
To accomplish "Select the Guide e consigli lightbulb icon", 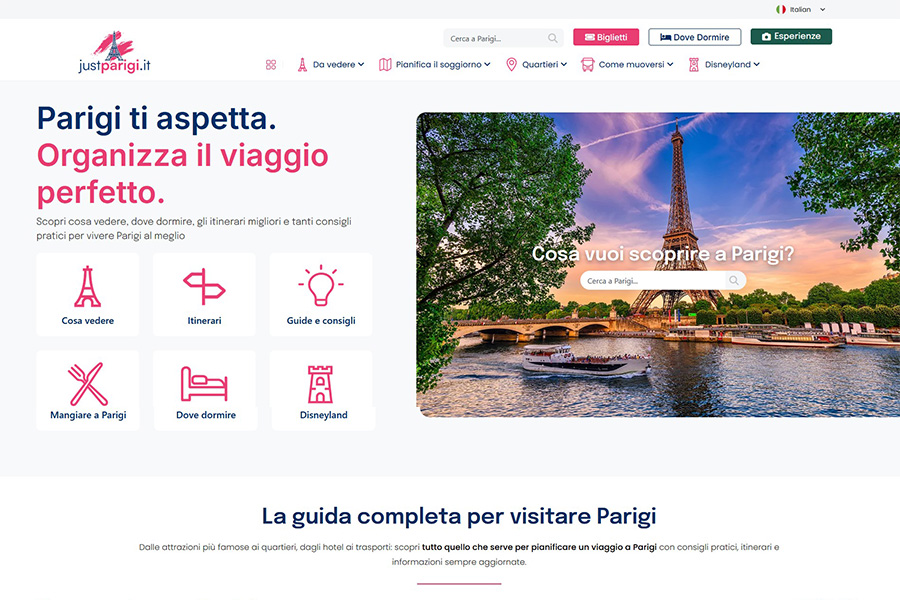I will coord(321,285).
